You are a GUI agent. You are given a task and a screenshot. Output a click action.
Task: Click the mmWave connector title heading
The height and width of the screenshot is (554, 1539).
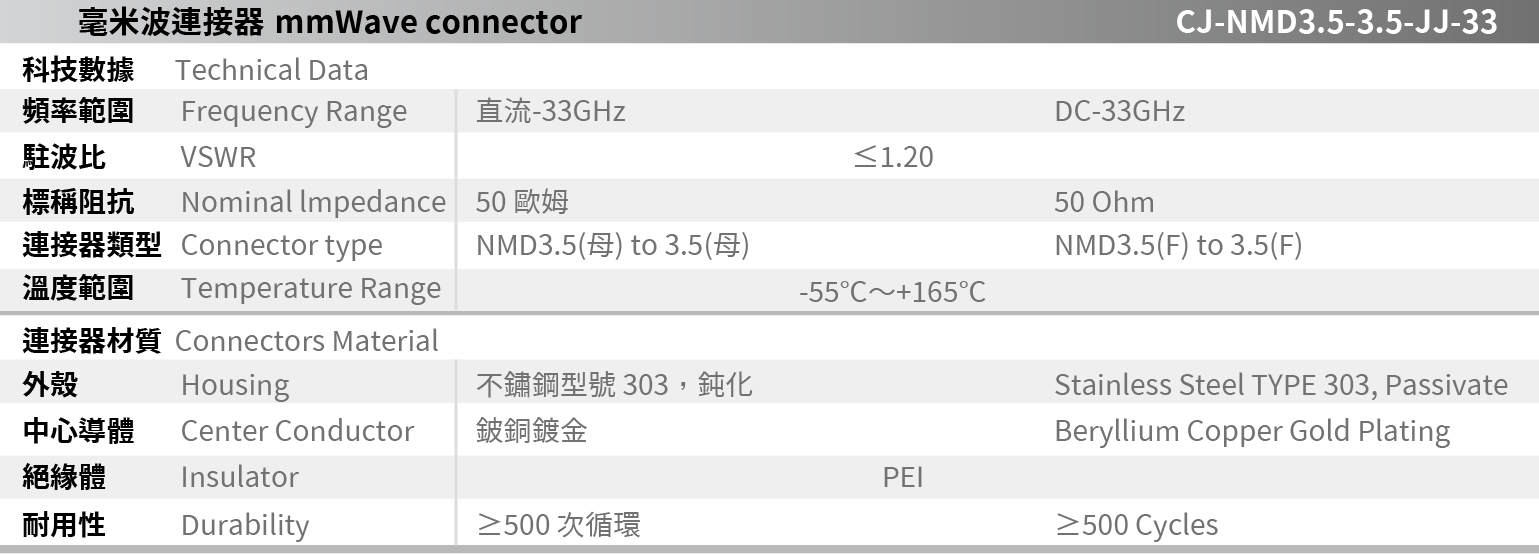(x=329, y=22)
